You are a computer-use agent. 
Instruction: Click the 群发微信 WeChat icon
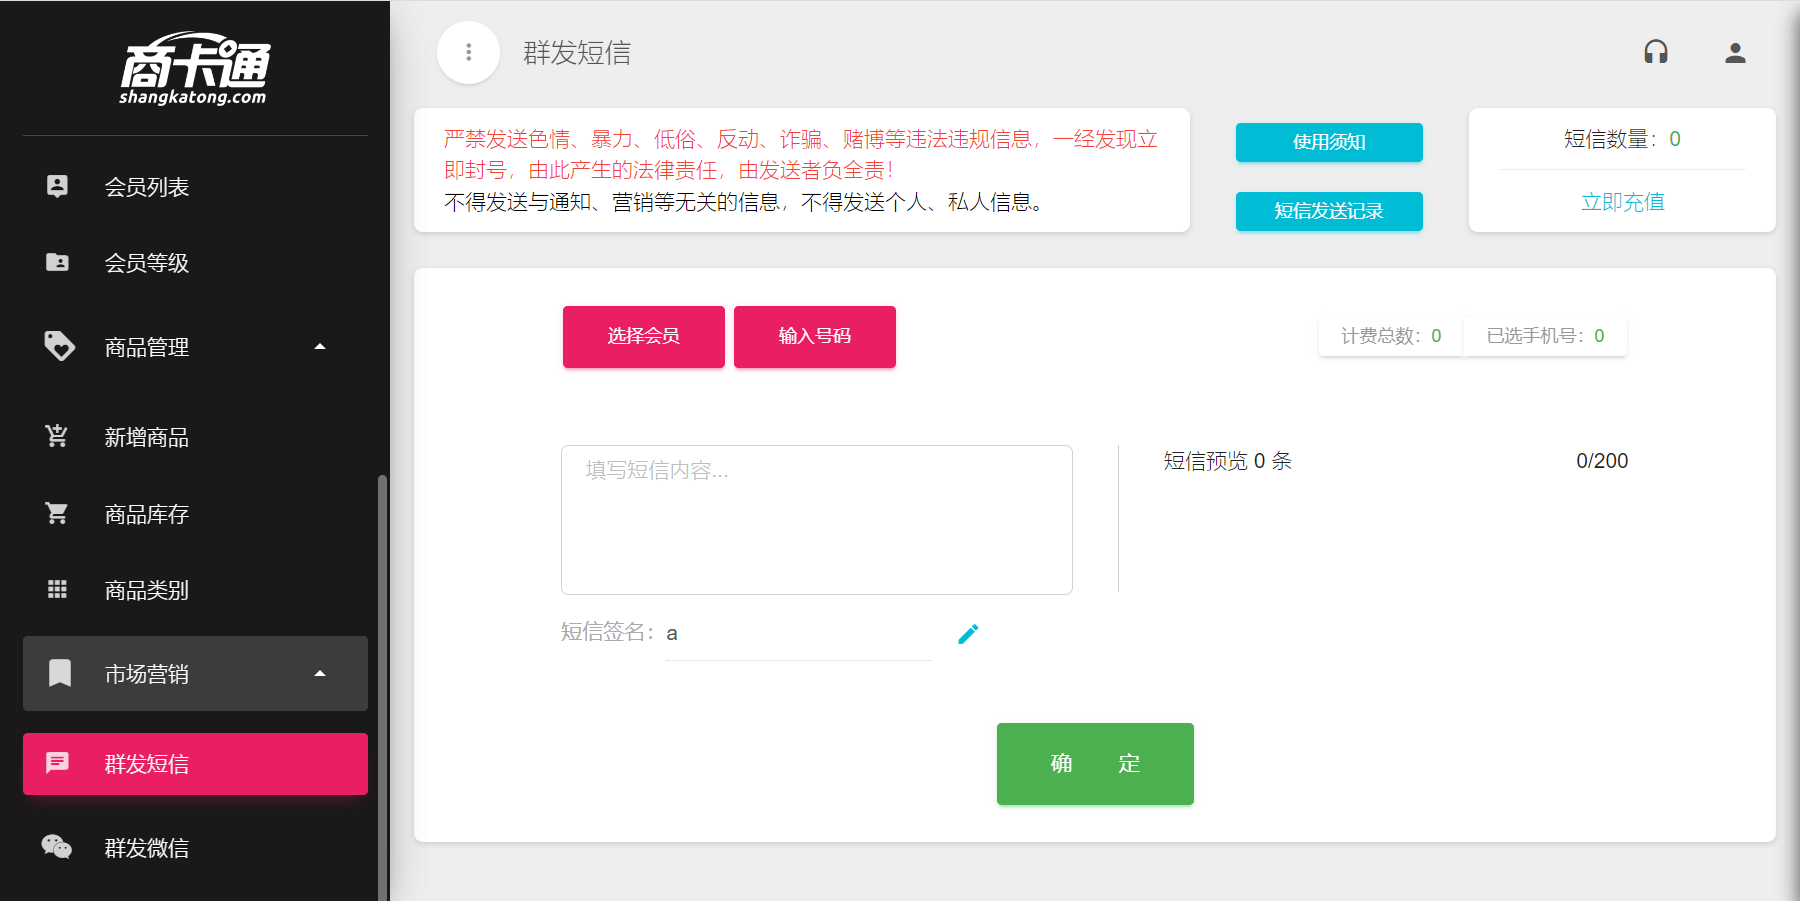[x=57, y=847]
